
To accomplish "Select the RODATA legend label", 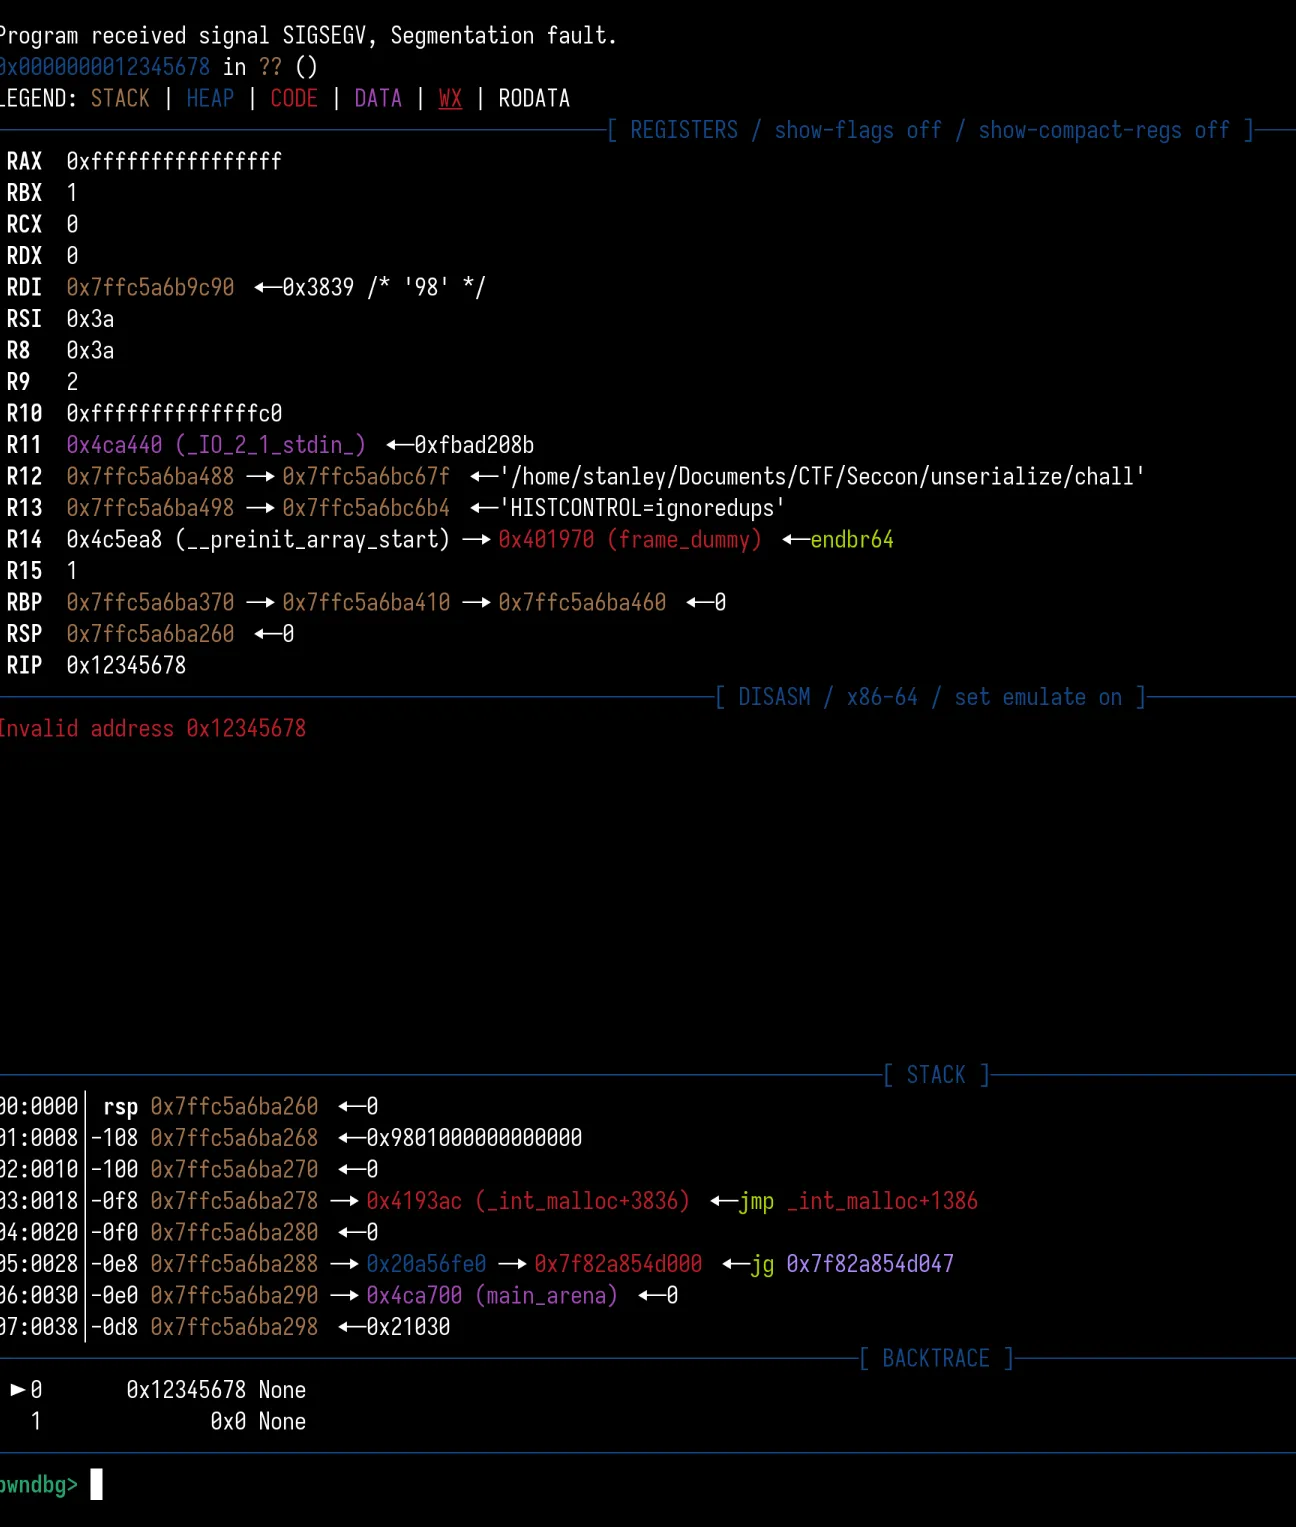I will (534, 98).
